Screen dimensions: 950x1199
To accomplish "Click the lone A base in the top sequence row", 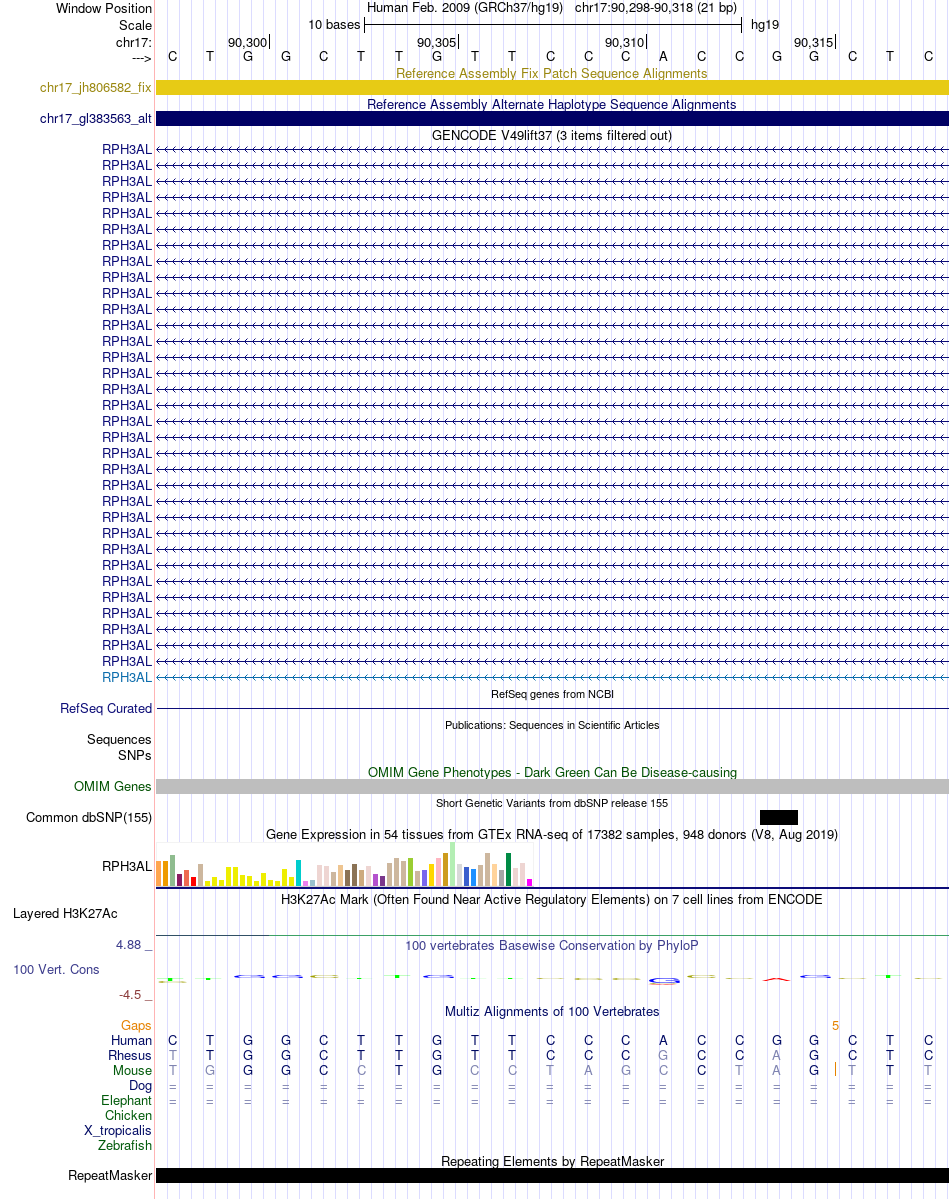I will [x=663, y=57].
